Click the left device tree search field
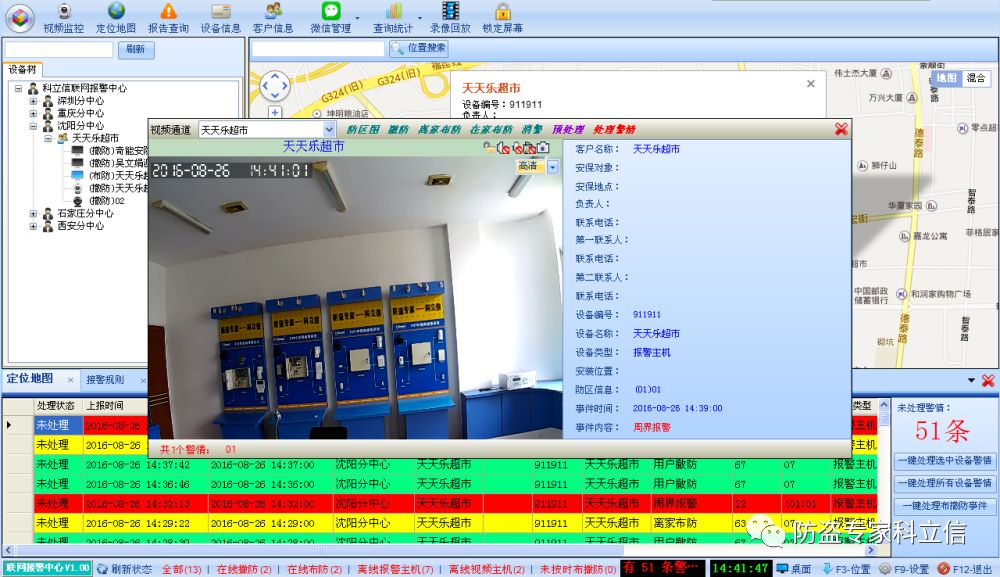The height and width of the screenshot is (577, 1000). (x=59, y=49)
